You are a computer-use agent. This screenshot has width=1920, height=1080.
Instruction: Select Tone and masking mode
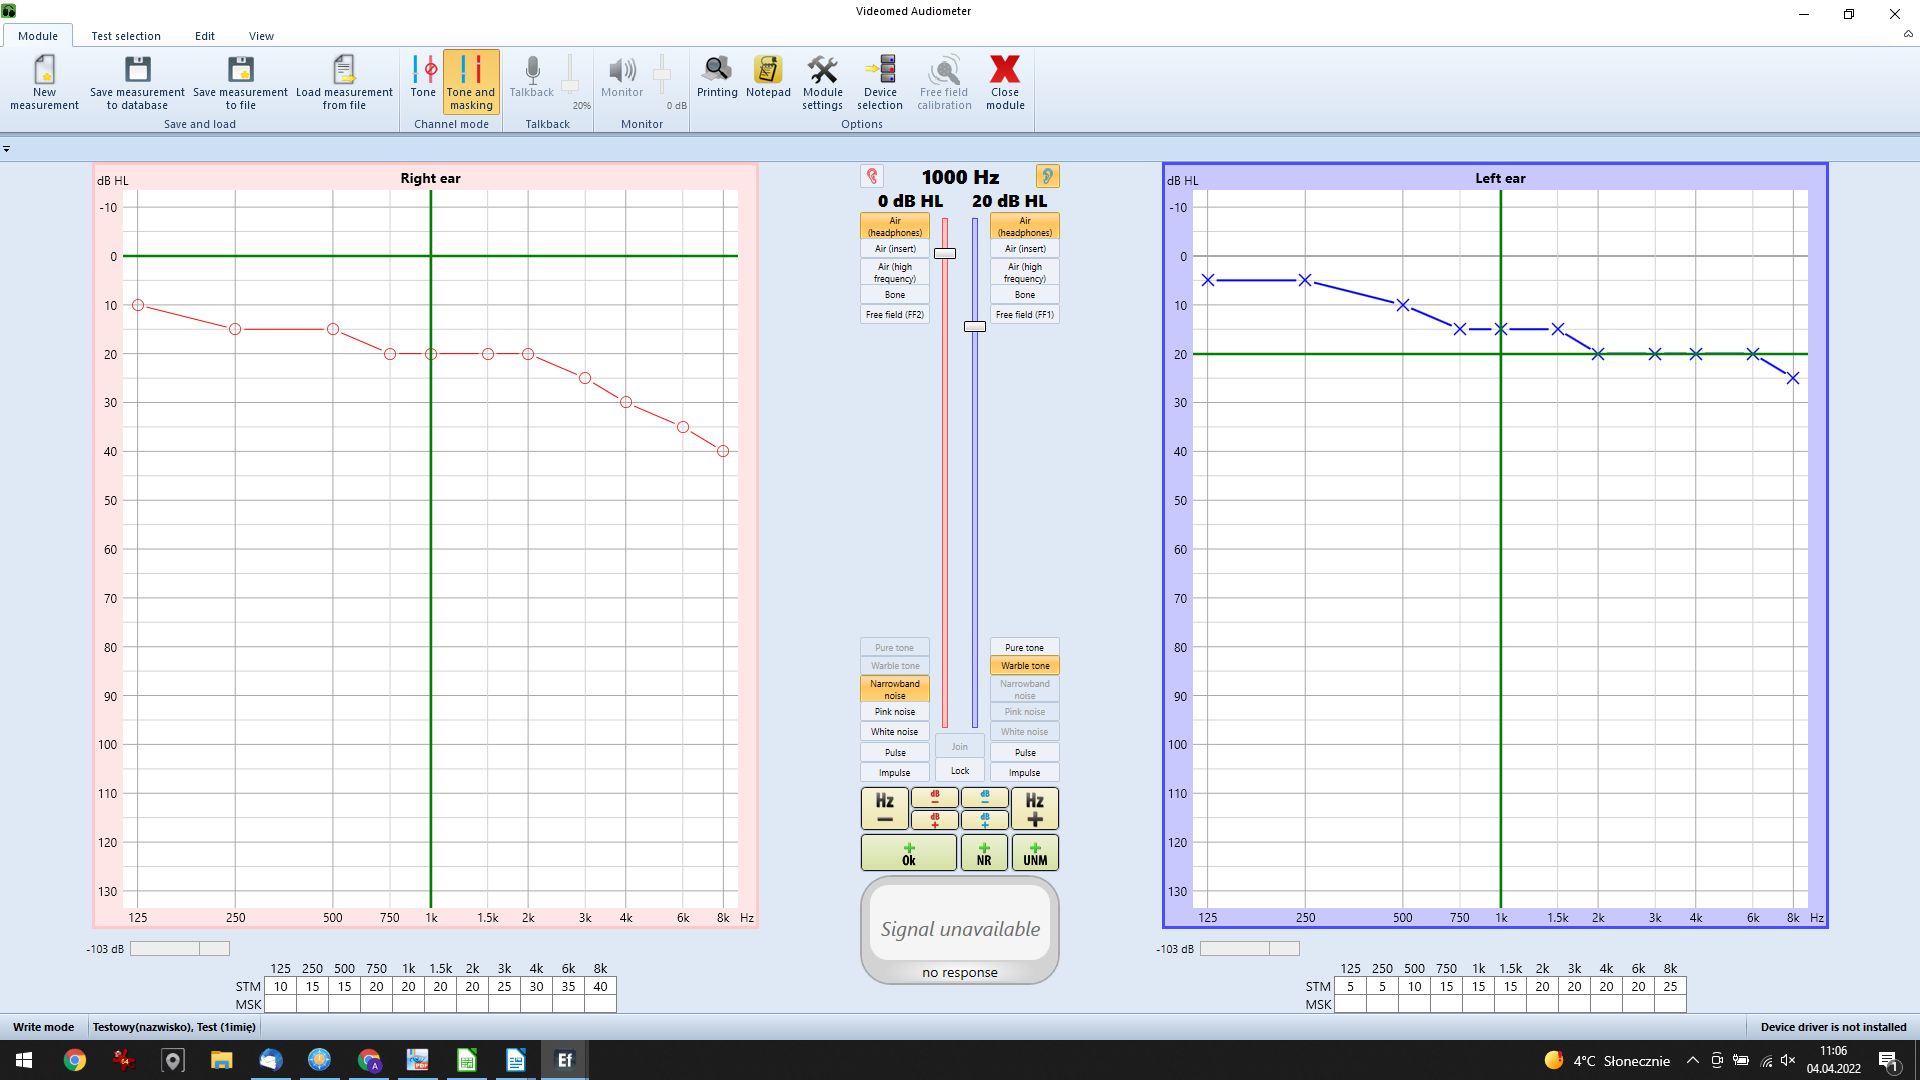[x=471, y=82]
